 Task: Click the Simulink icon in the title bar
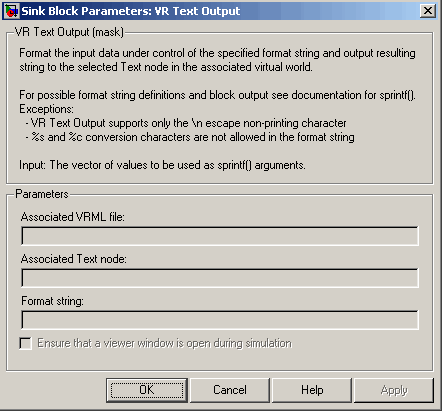[x=11, y=11]
